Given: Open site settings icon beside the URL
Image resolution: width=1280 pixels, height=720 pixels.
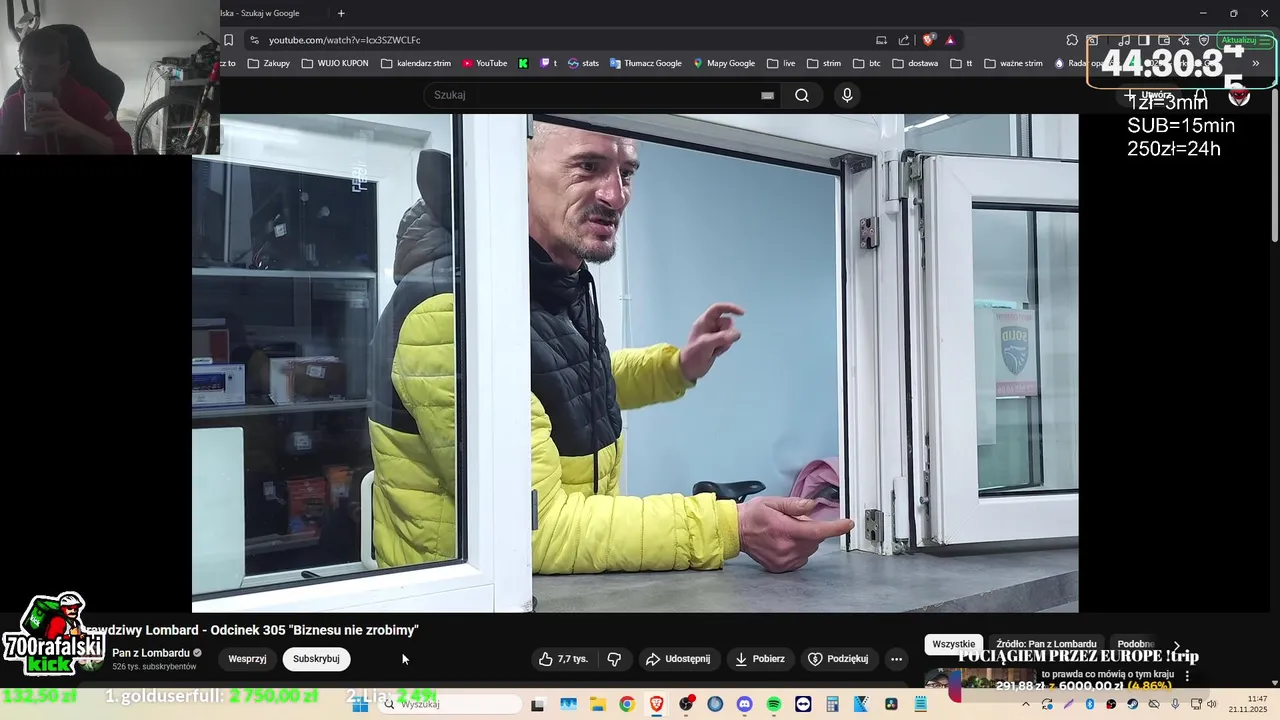Looking at the screenshot, I should coord(254,40).
